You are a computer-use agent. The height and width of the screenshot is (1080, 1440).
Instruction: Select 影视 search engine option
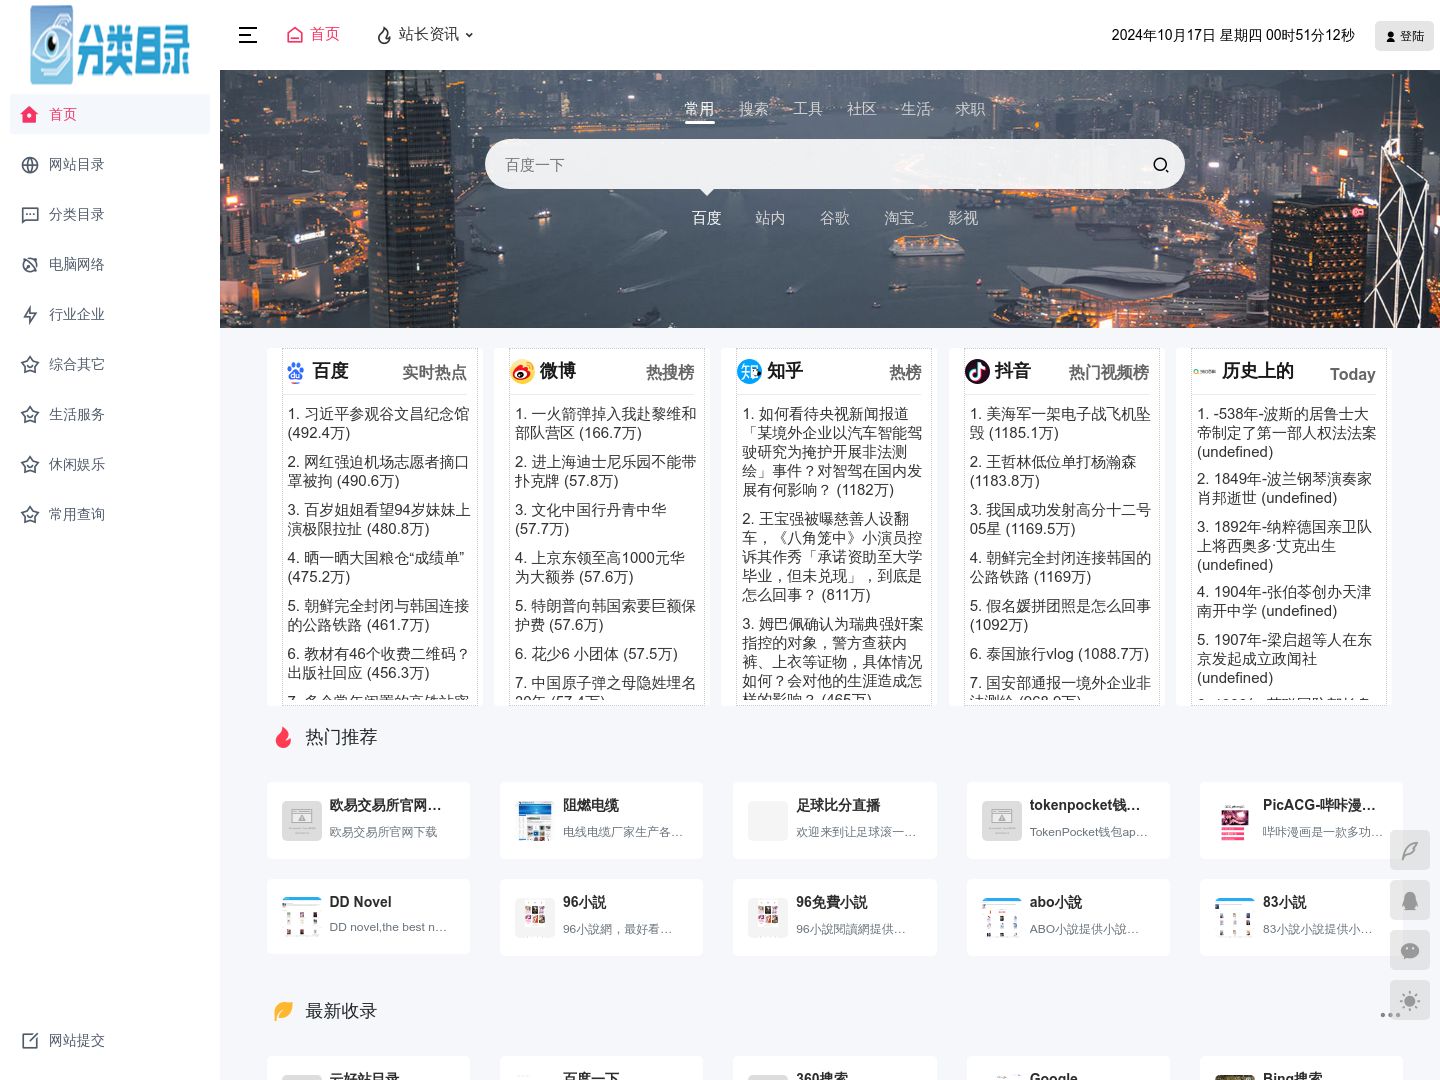click(962, 218)
